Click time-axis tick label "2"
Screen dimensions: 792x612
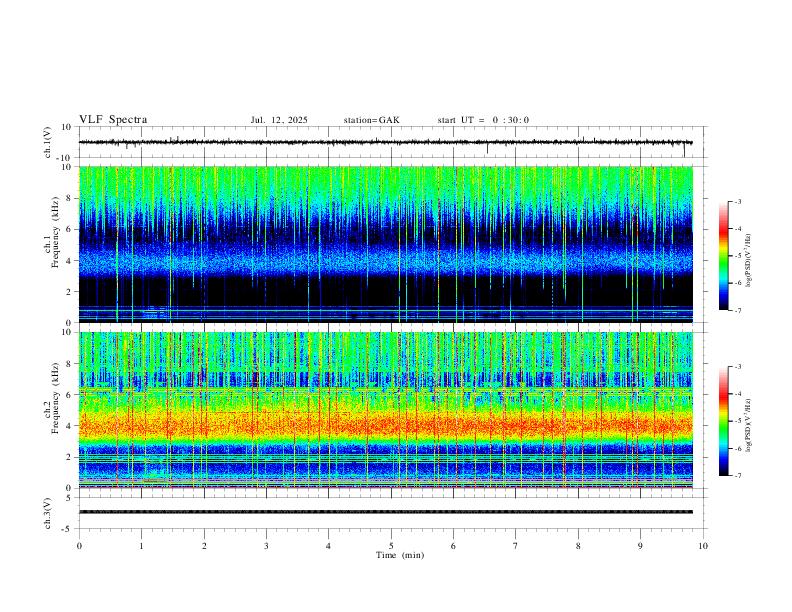pos(204,546)
